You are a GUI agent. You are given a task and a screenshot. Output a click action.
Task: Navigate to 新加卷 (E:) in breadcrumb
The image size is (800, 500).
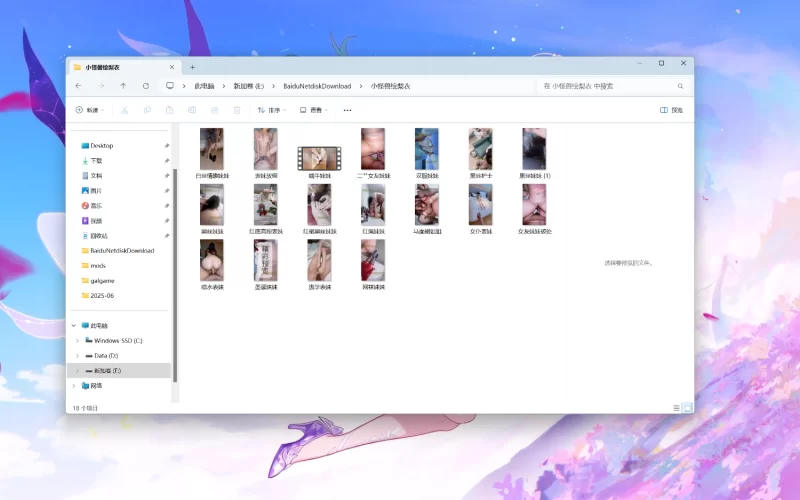249,86
